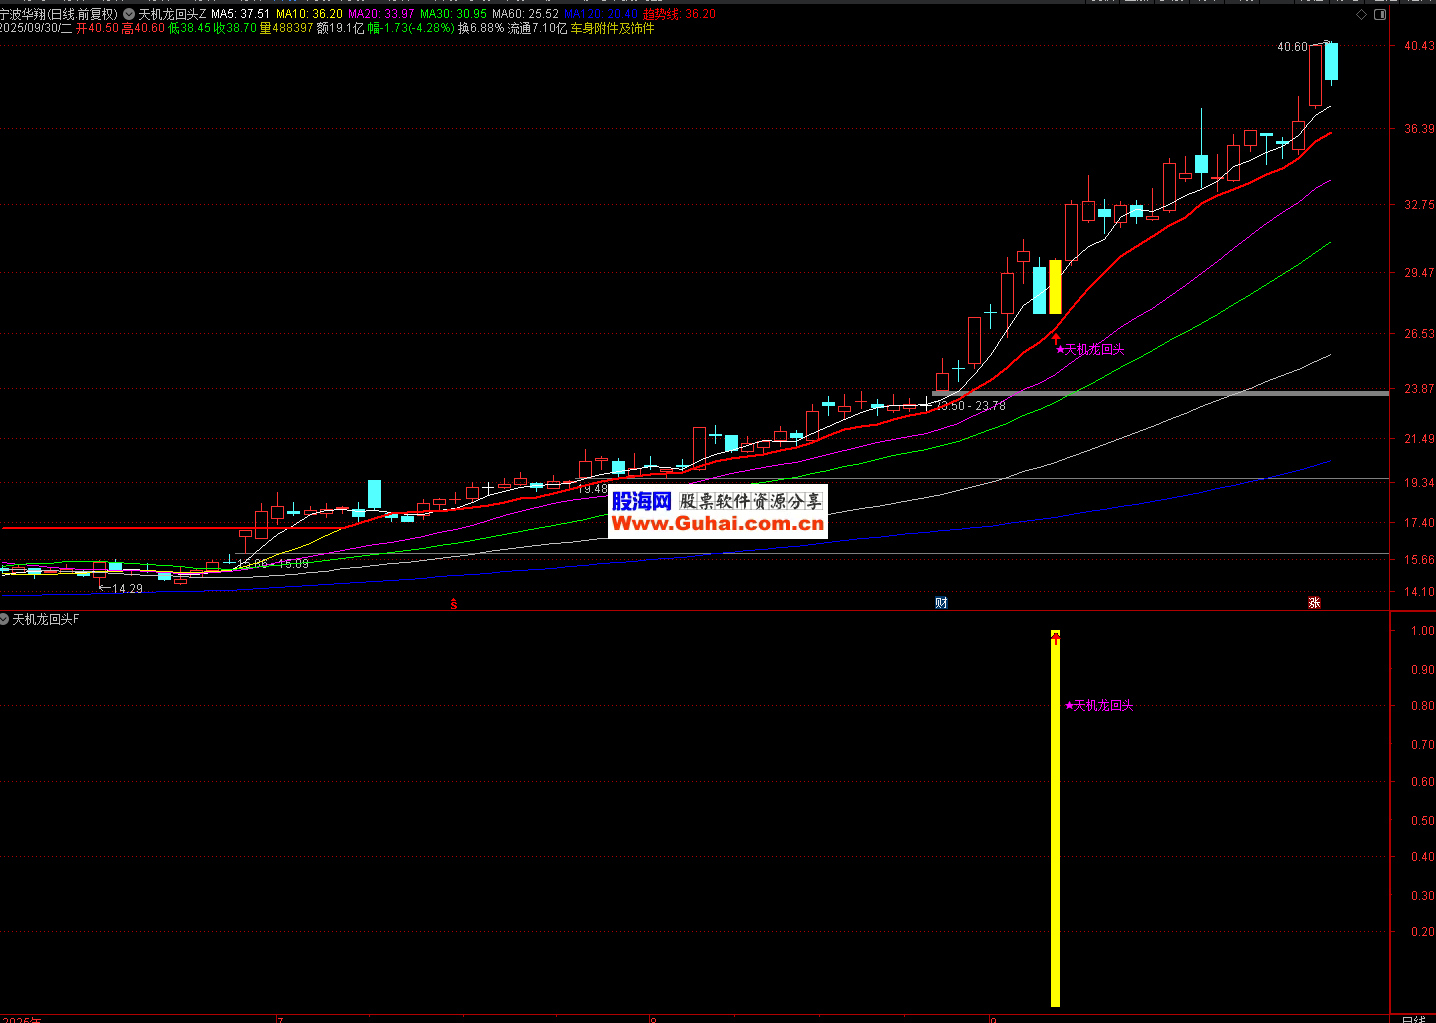
Task: Expand the 天机龙回头Z main indicator dropdown
Action: [x=129, y=15]
